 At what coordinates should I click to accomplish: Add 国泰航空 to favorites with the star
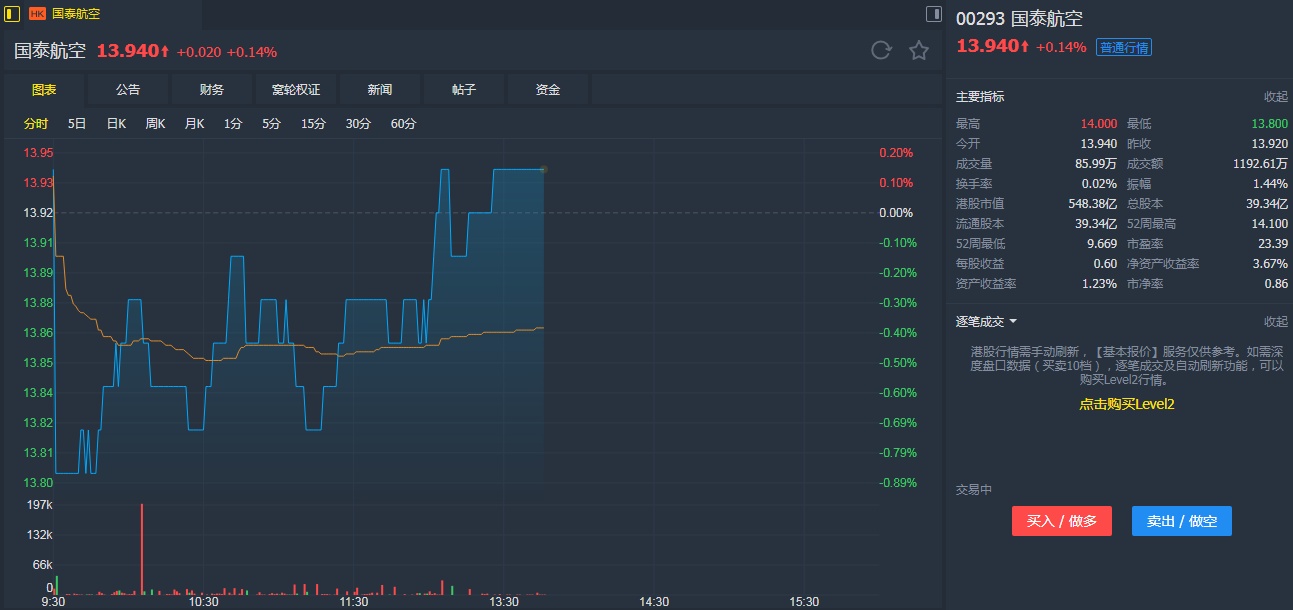[919, 50]
